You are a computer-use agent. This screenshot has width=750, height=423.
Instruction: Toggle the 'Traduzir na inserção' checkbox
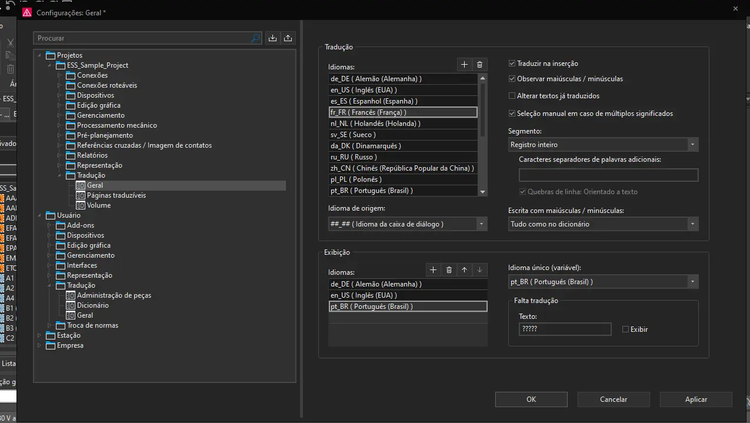[513, 63]
